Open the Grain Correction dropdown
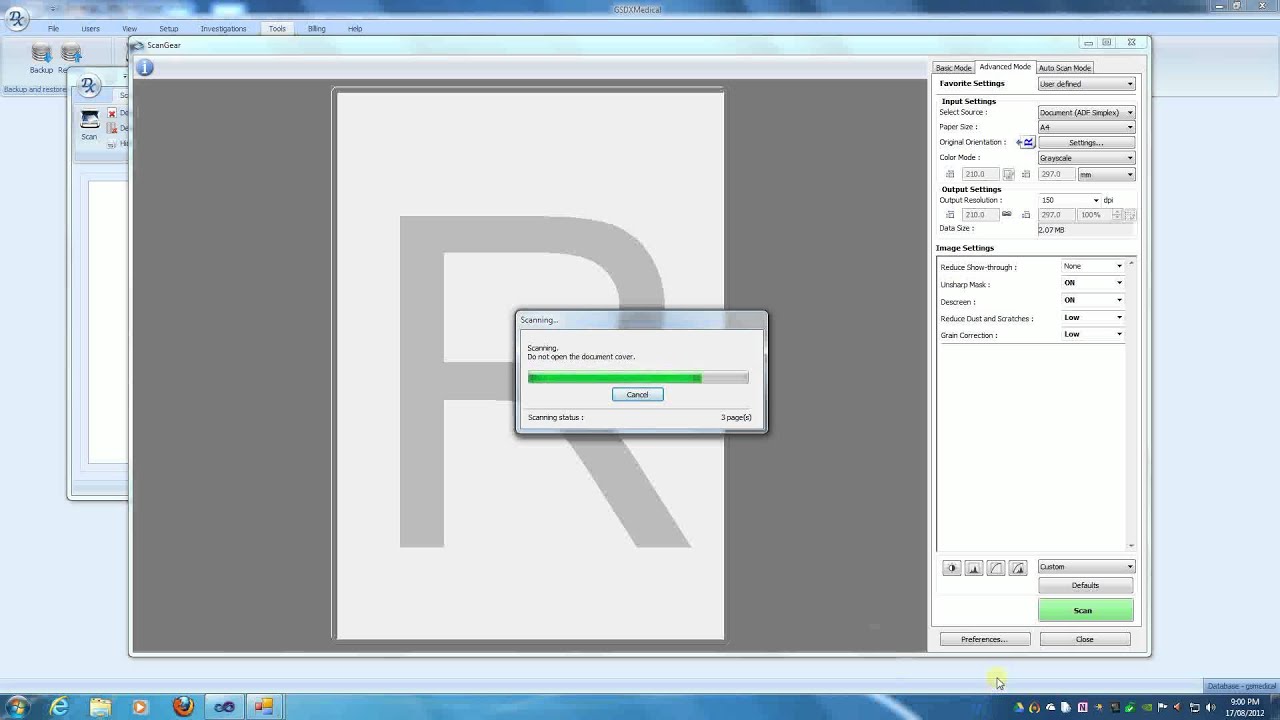The height and width of the screenshot is (720, 1280). pyautogui.click(x=1093, y=334)
